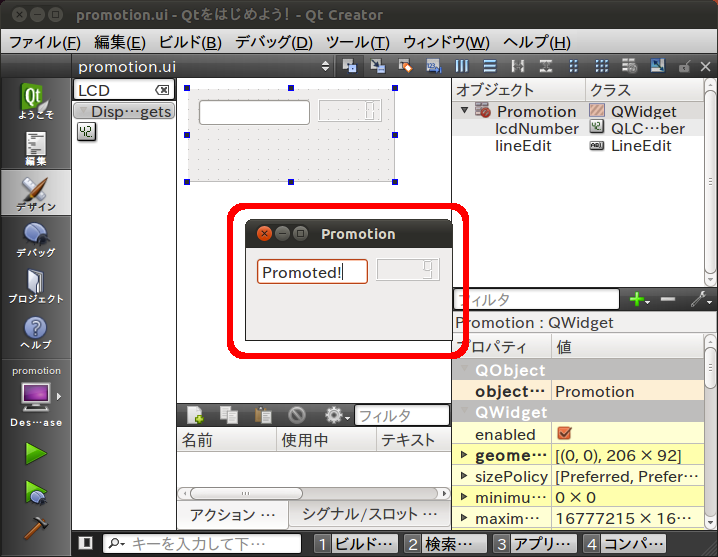The height and width of the screenshot is (557, 718).
Task: Open the ビルド(B) menu
Action: (x=190, y=42)
